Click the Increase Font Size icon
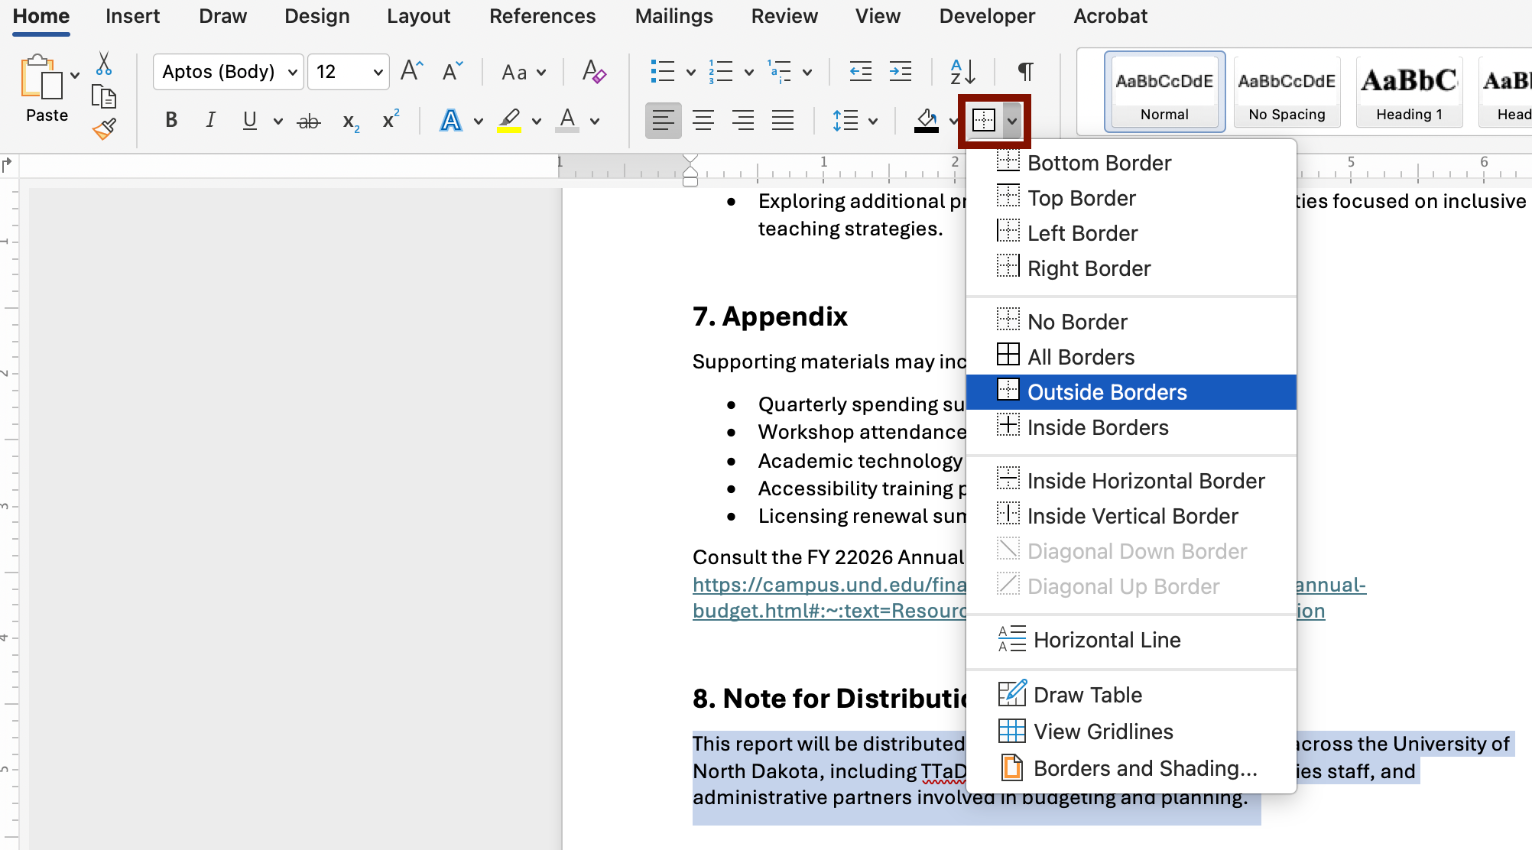 click(x=411, y=71)
